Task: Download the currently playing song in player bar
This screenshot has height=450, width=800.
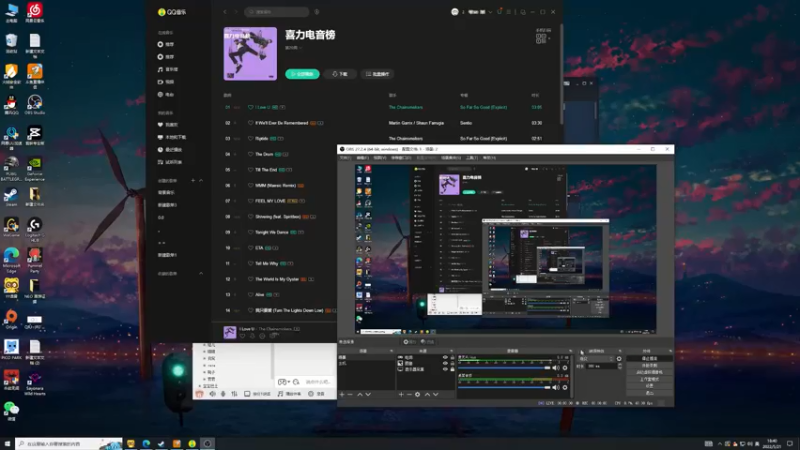Action: click(x=252, y=336)
